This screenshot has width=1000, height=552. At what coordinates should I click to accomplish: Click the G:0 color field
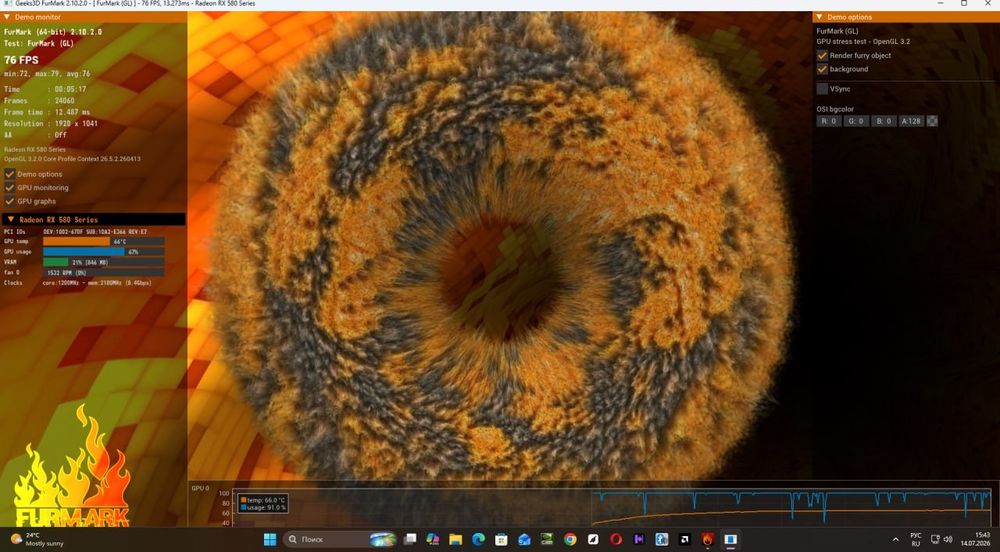point(857,121)
